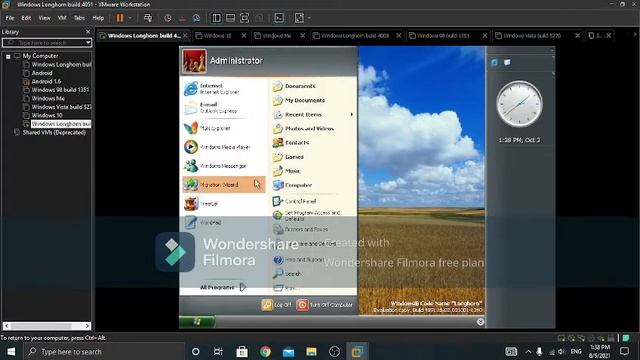
Task: Open the Migration Wizard entry
Action: point(224,185)
